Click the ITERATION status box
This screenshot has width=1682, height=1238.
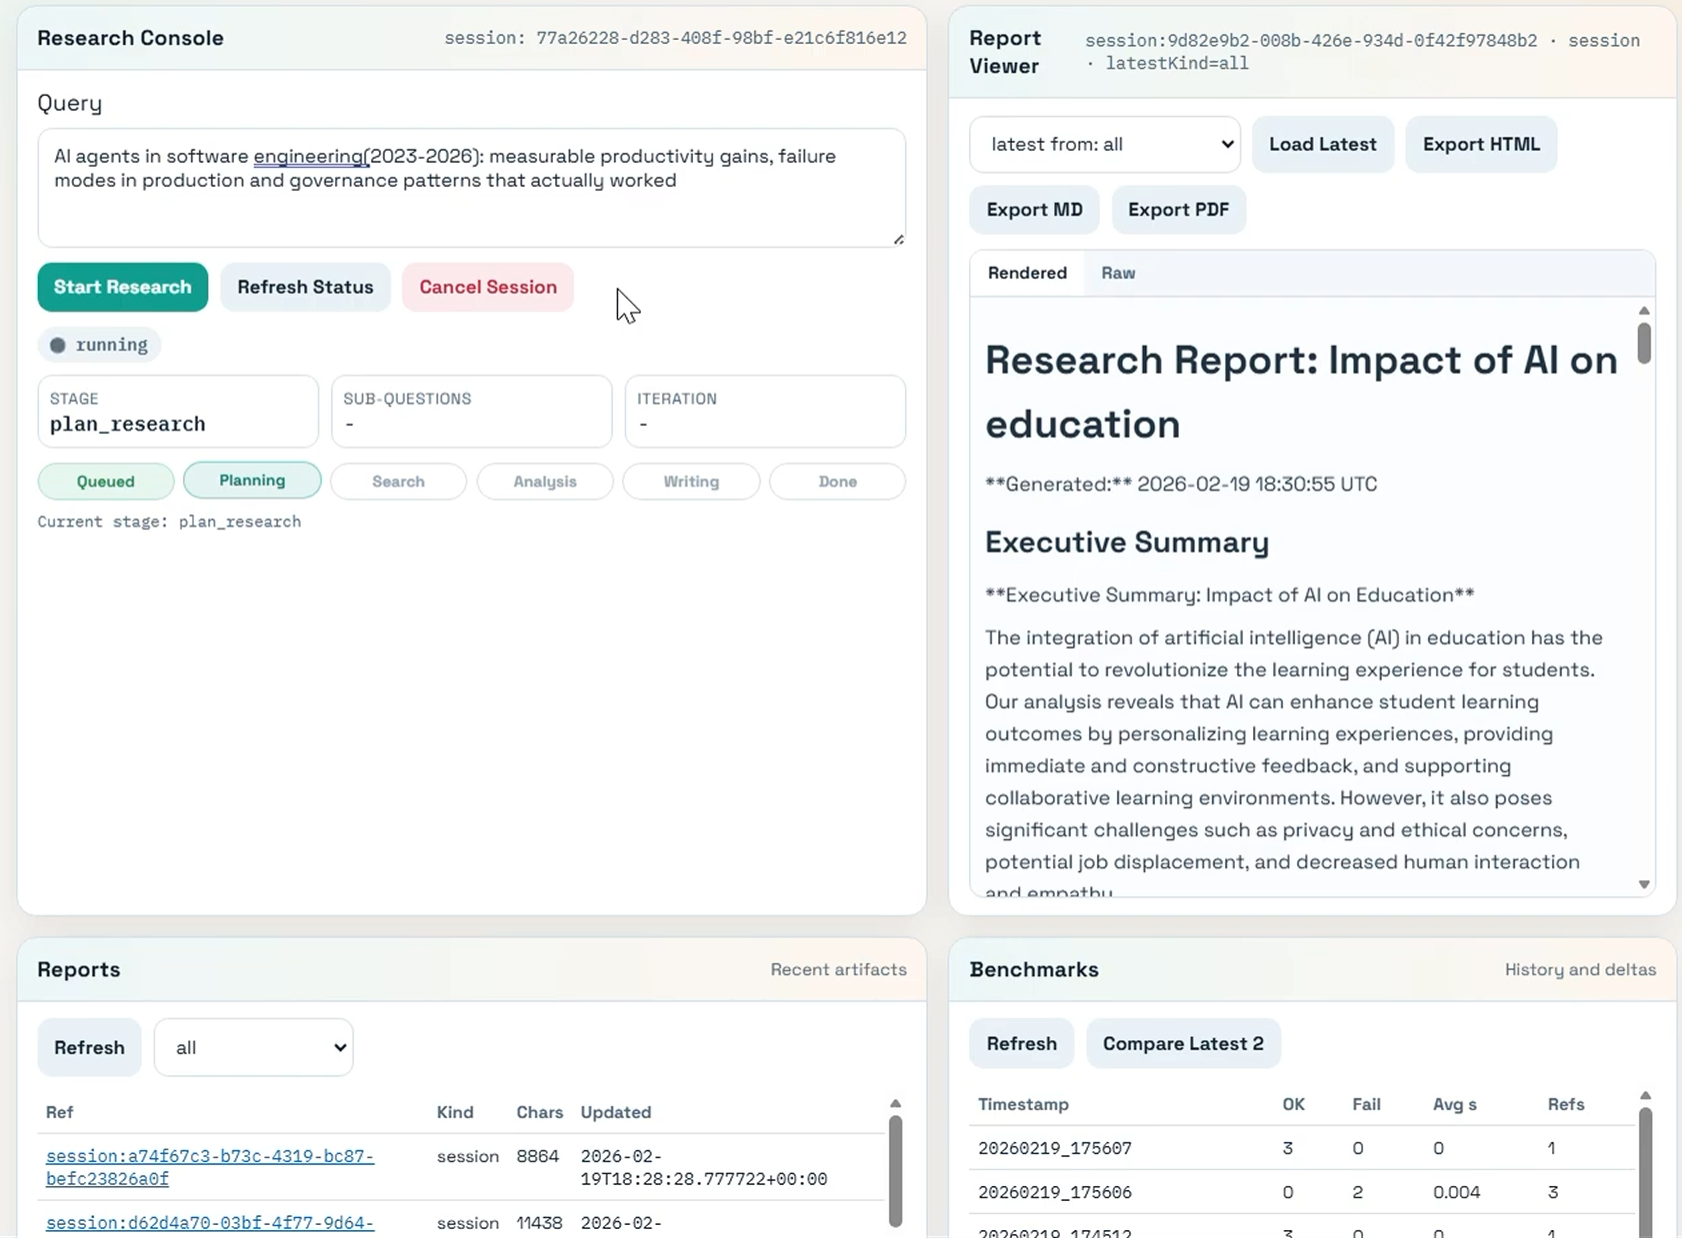(765, 411)
